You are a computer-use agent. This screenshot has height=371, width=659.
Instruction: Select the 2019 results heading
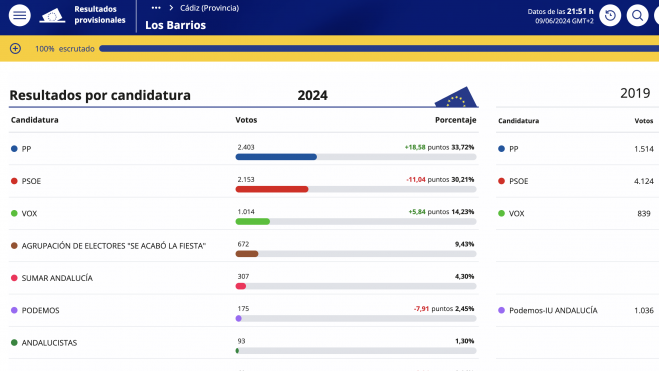pos(635,93)
